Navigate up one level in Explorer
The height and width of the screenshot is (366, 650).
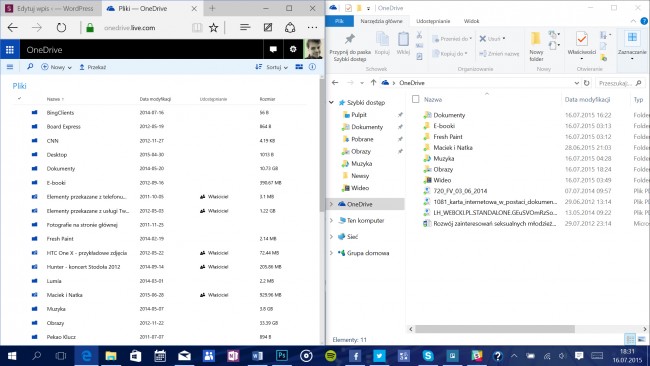tap(373, 83)
